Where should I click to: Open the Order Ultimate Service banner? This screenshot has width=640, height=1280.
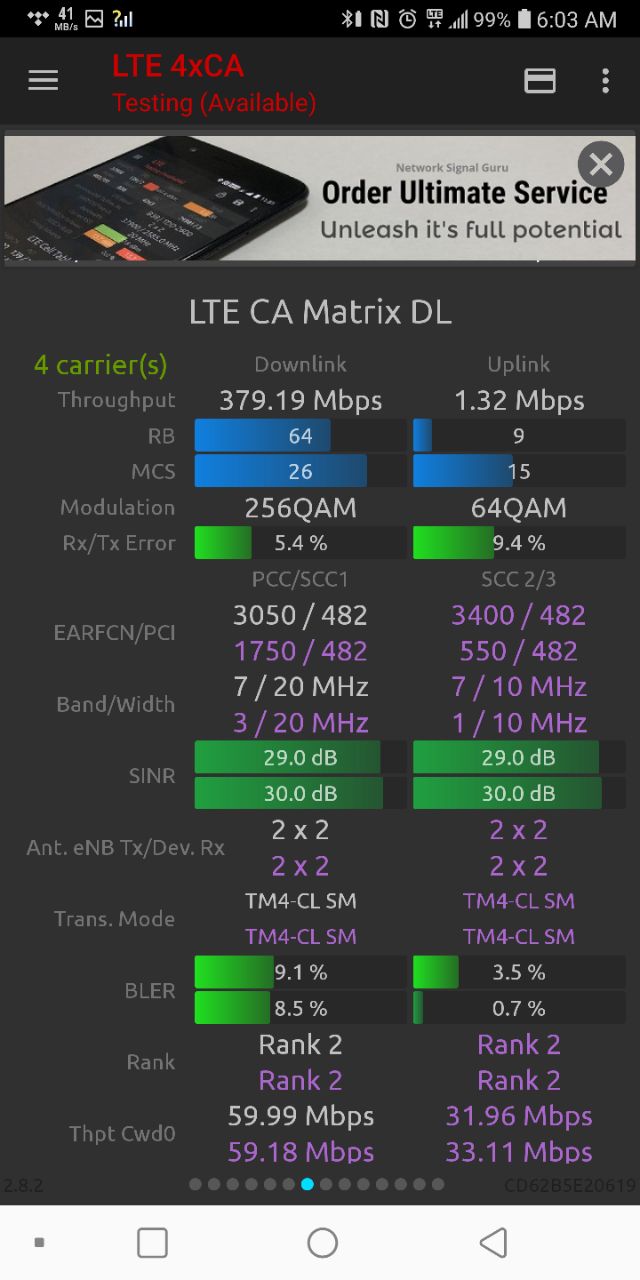[320, 200]
